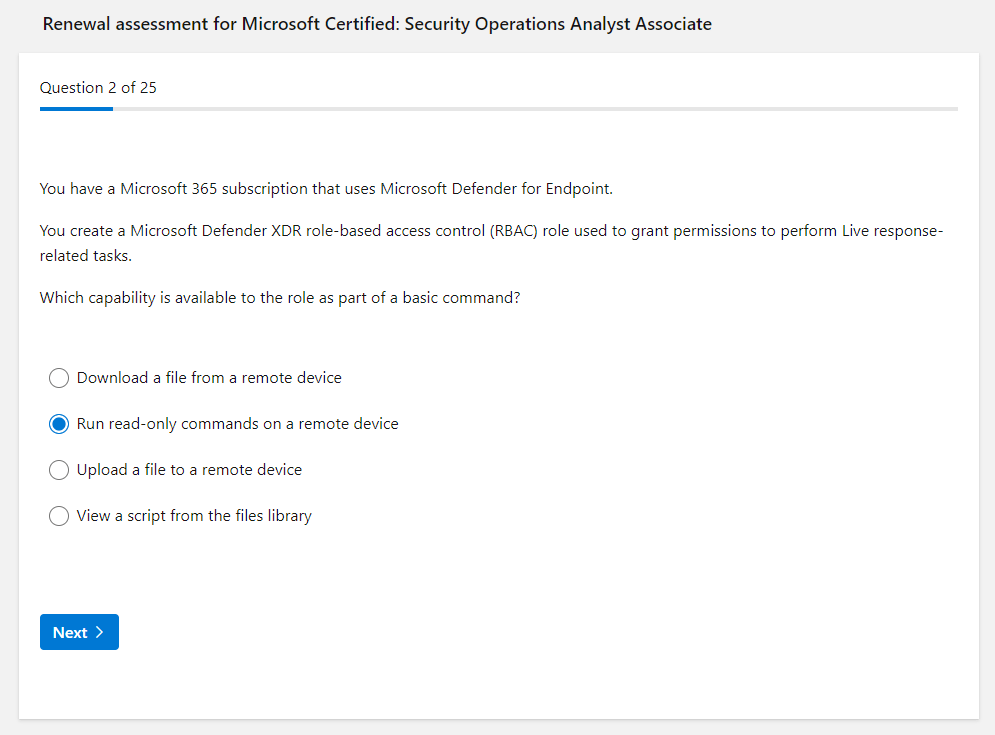Click the "Upload a file to a remote device" answer text
The width and height of the screenshot is (995, 735).
(x=189, y=470)
